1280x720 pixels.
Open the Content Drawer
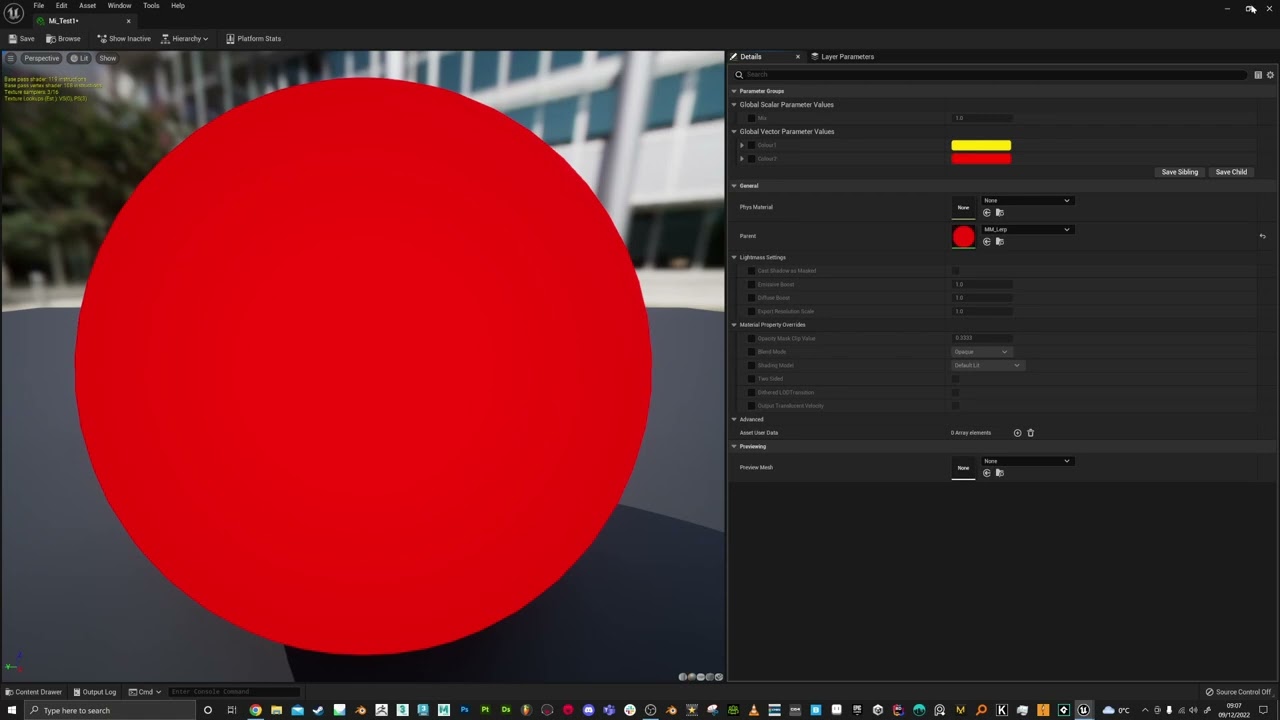pos(33,692)
